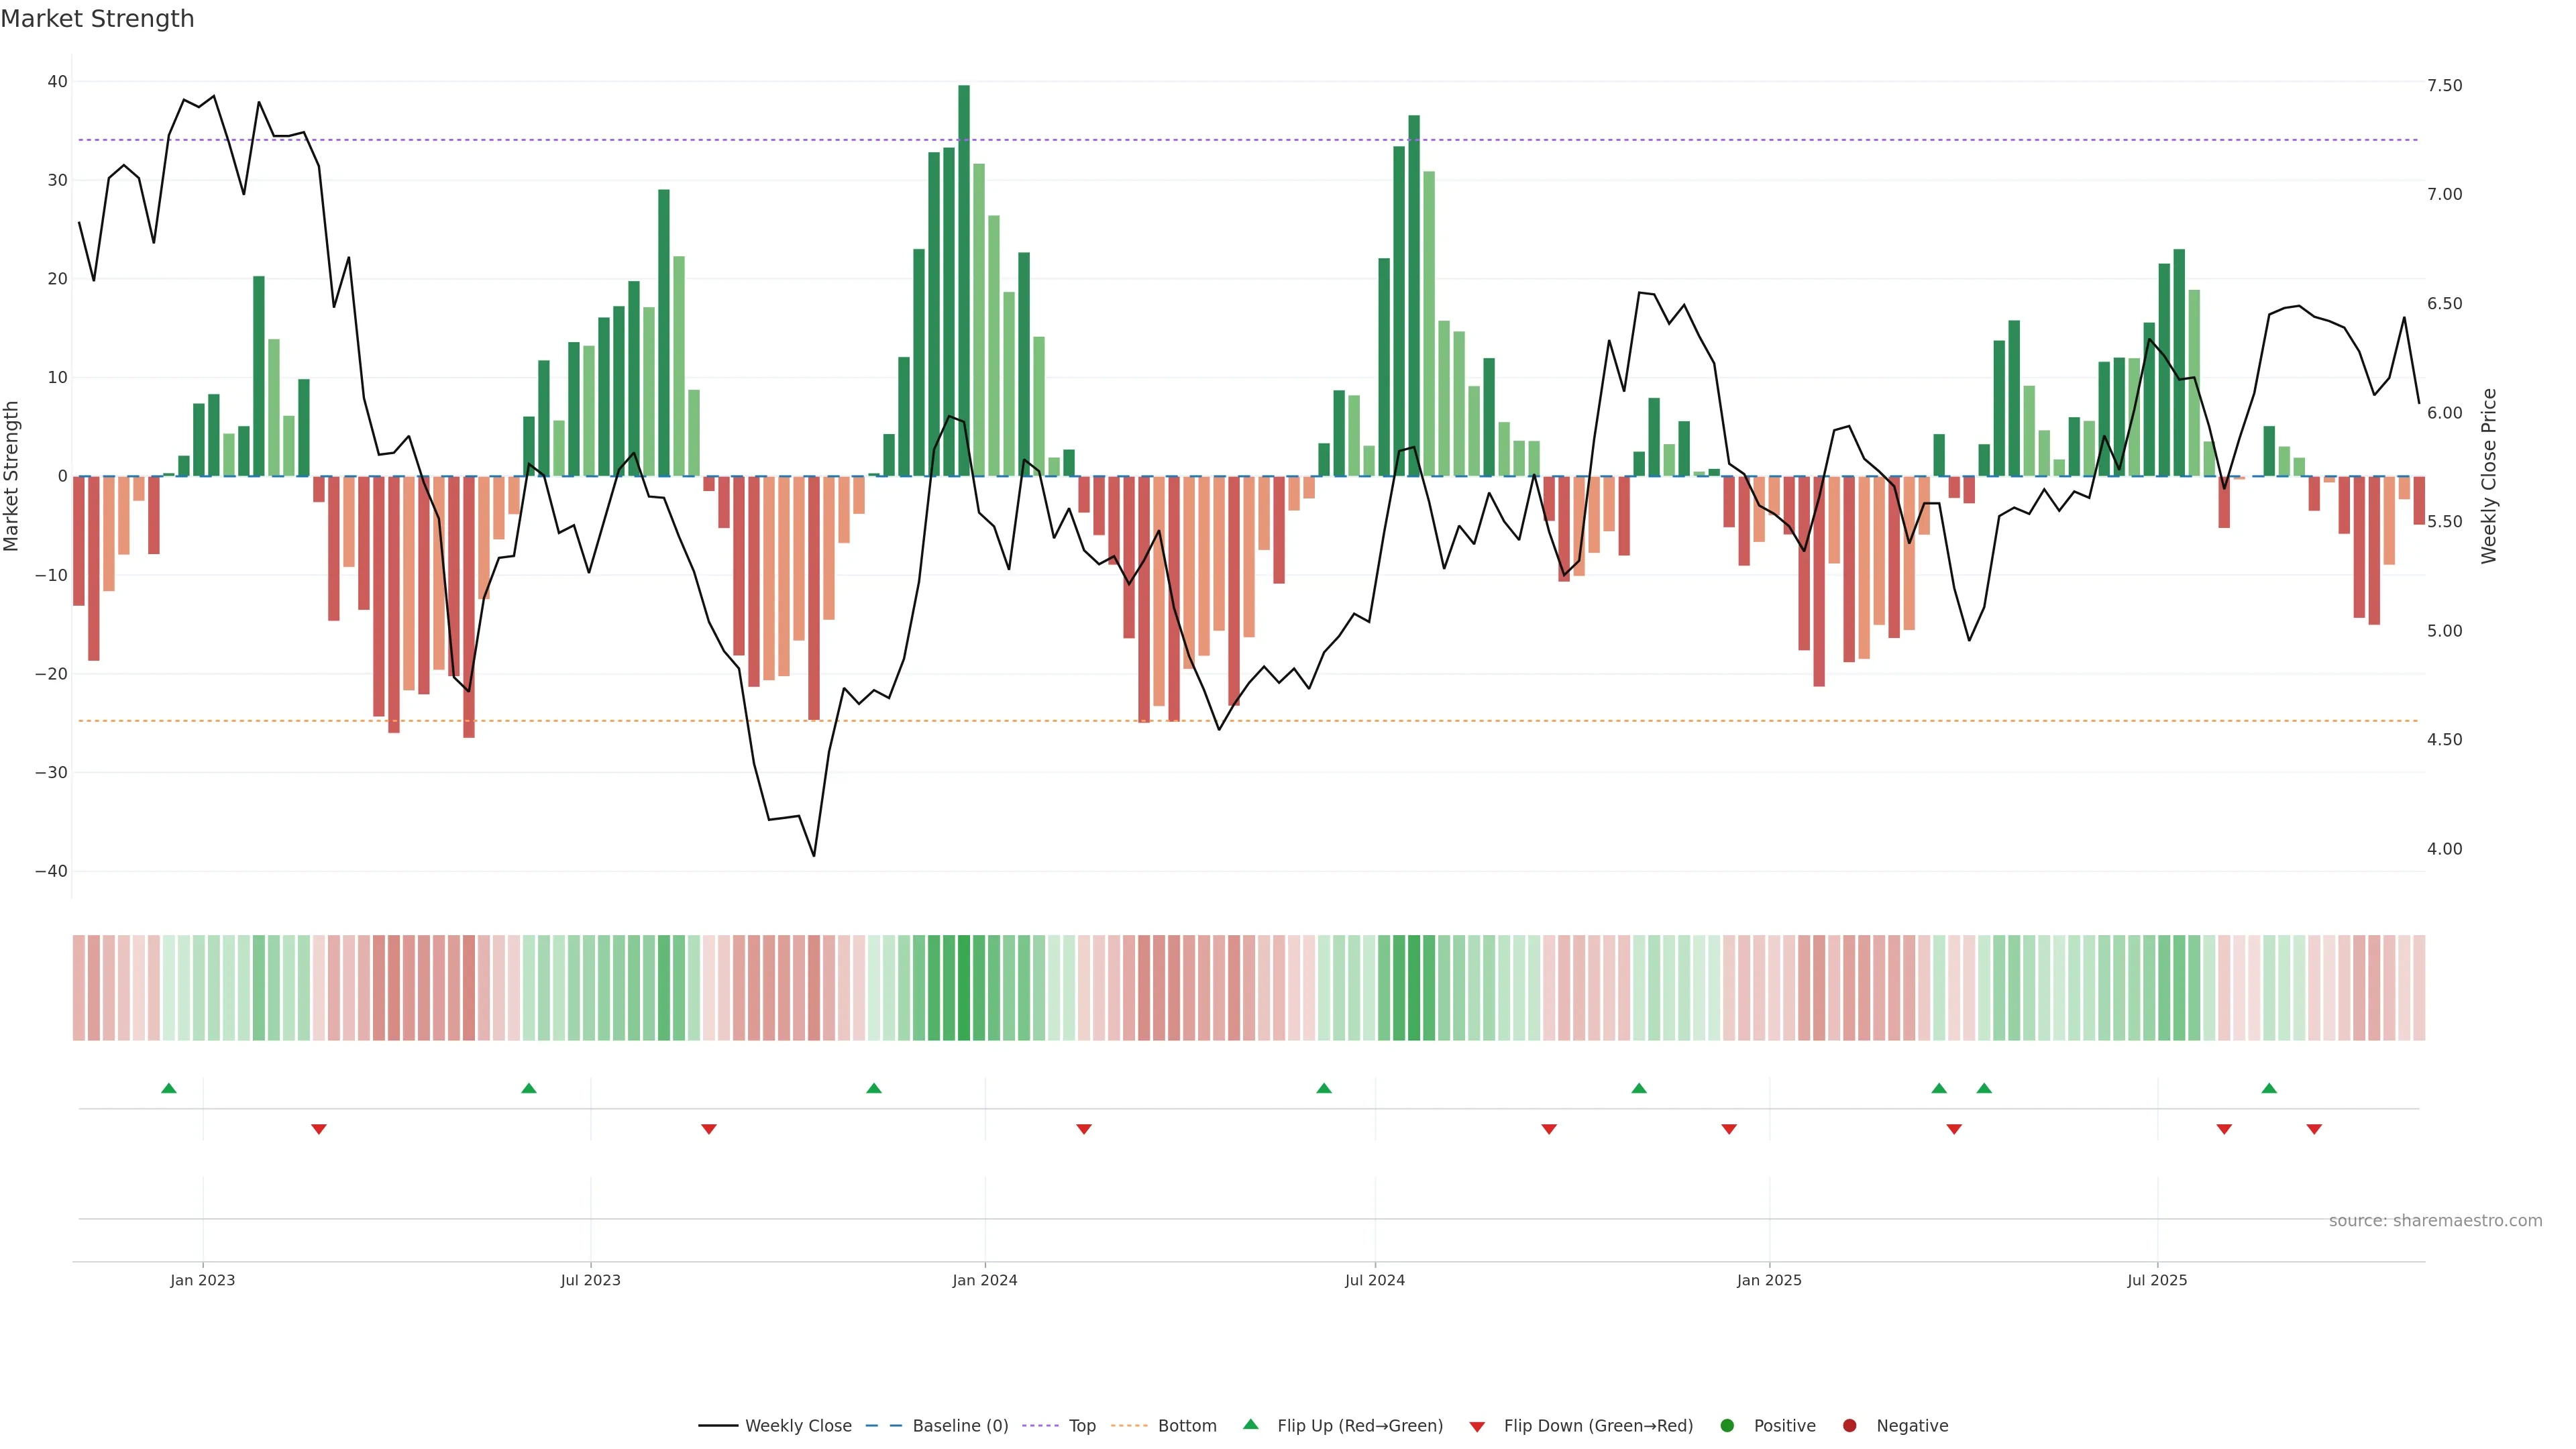Click the Jul 2025 x-axis label
The height and width of the screenshot is (1449, 2576).
[x=2157, y=1280]
